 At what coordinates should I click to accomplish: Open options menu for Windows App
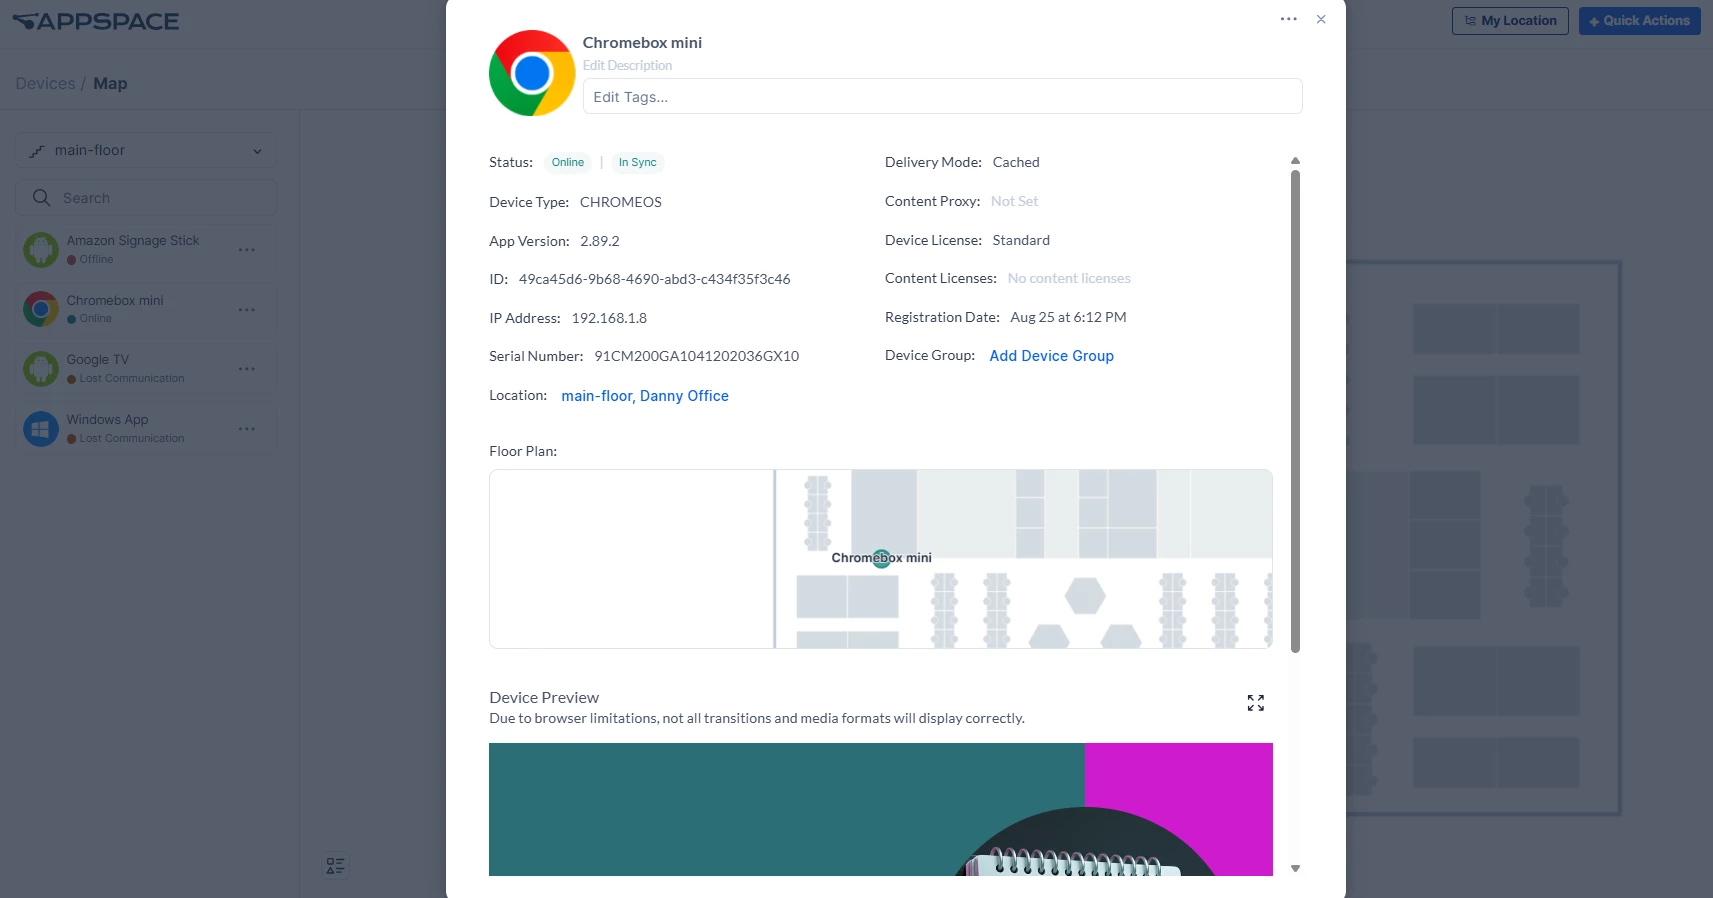coord(247,429)
